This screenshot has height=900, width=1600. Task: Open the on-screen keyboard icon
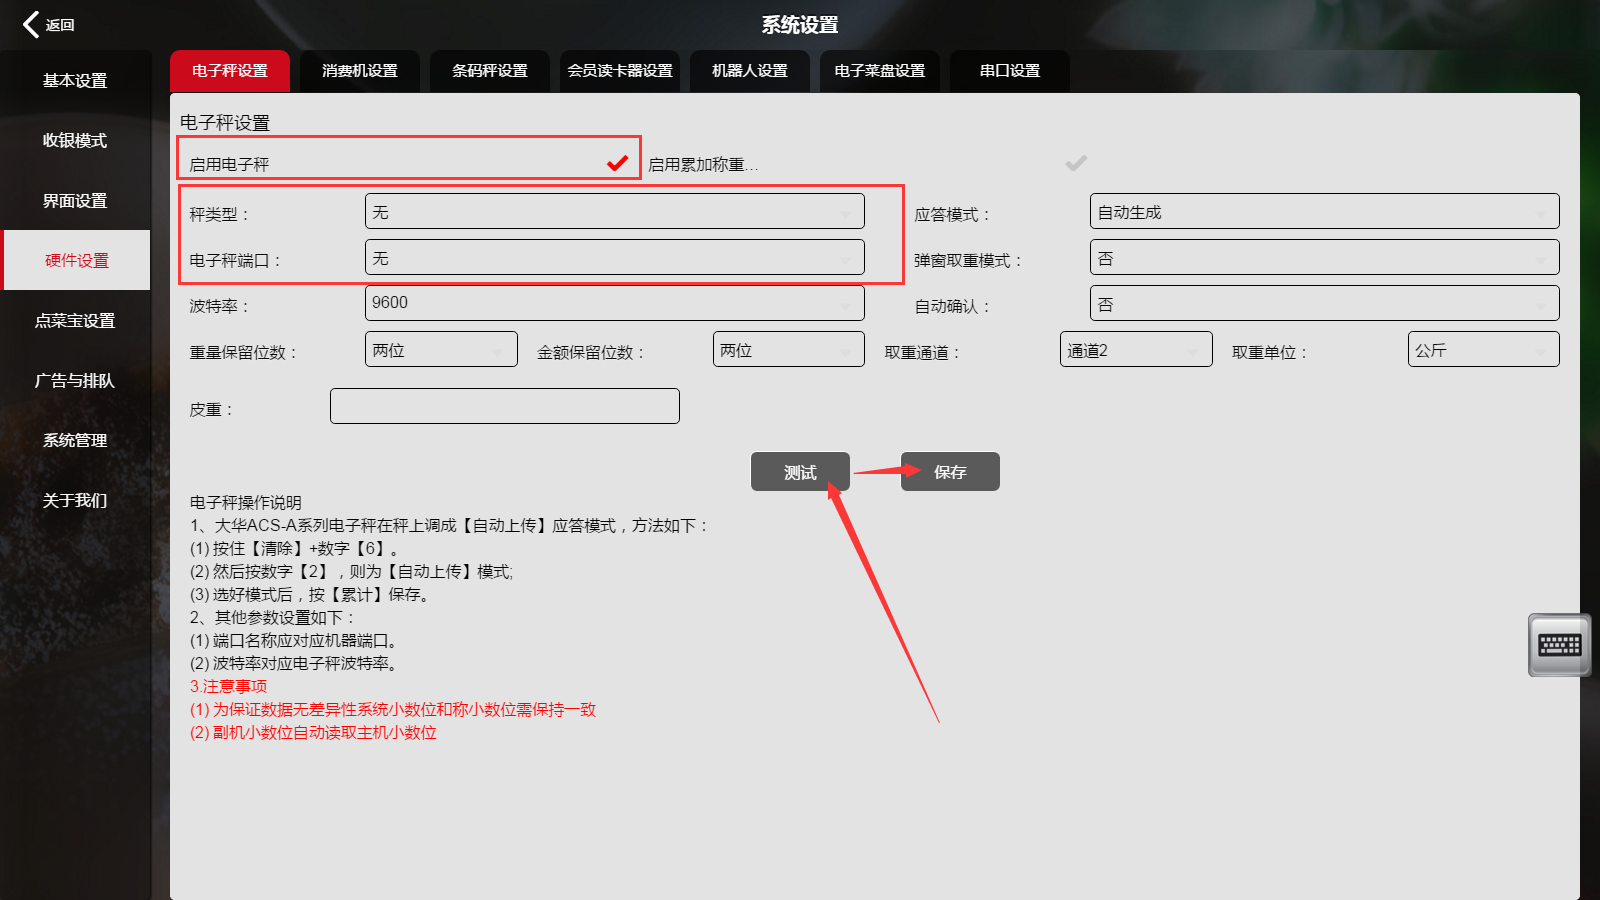pos(1559,645)
